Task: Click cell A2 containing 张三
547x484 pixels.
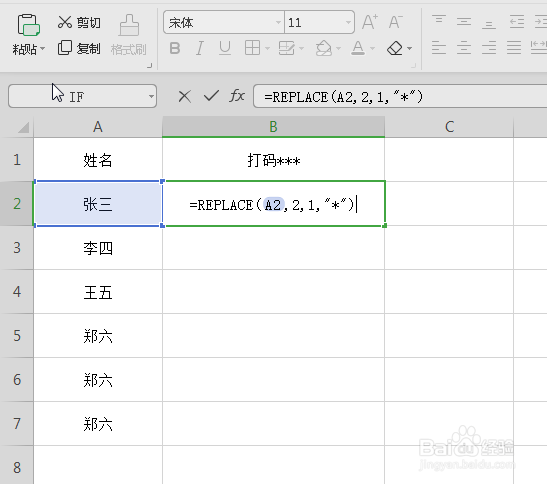Action: 98,204
